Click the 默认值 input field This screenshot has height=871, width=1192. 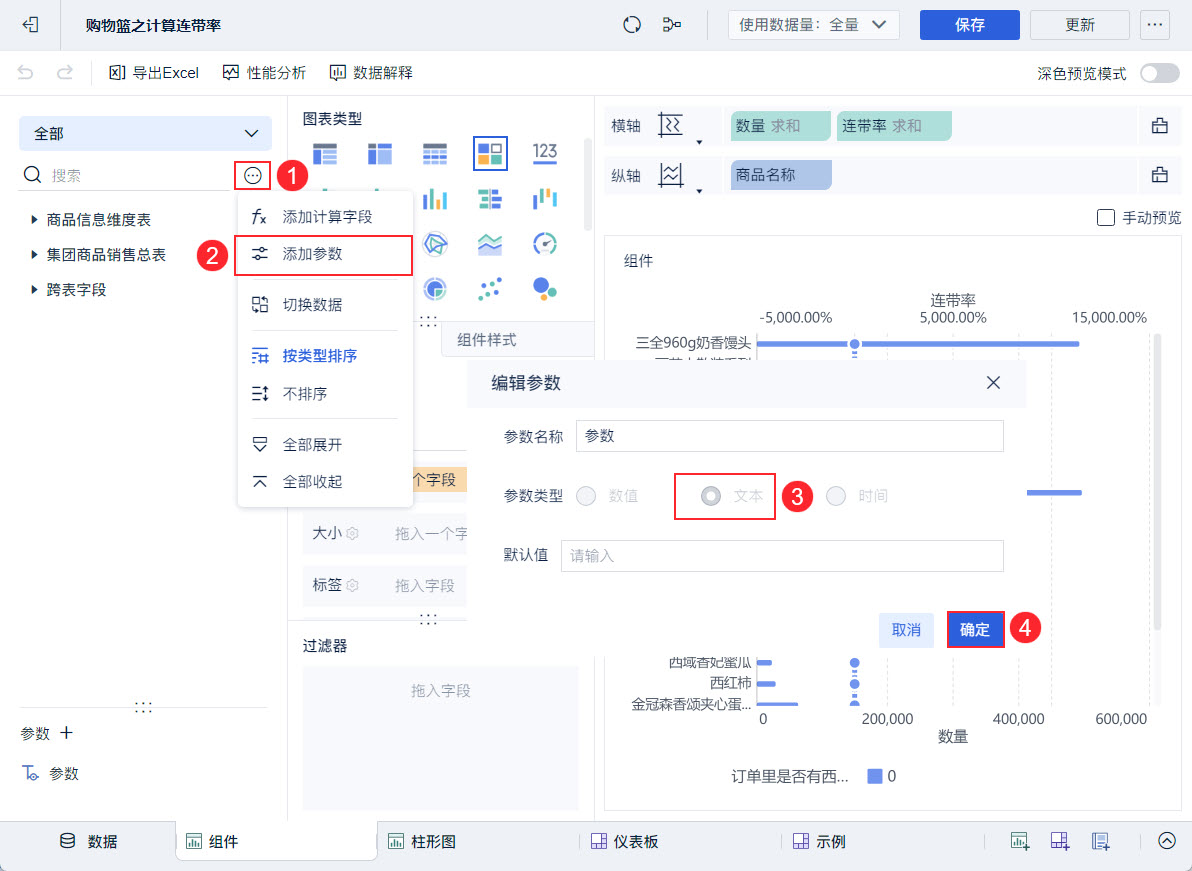(x=782, y=556)
